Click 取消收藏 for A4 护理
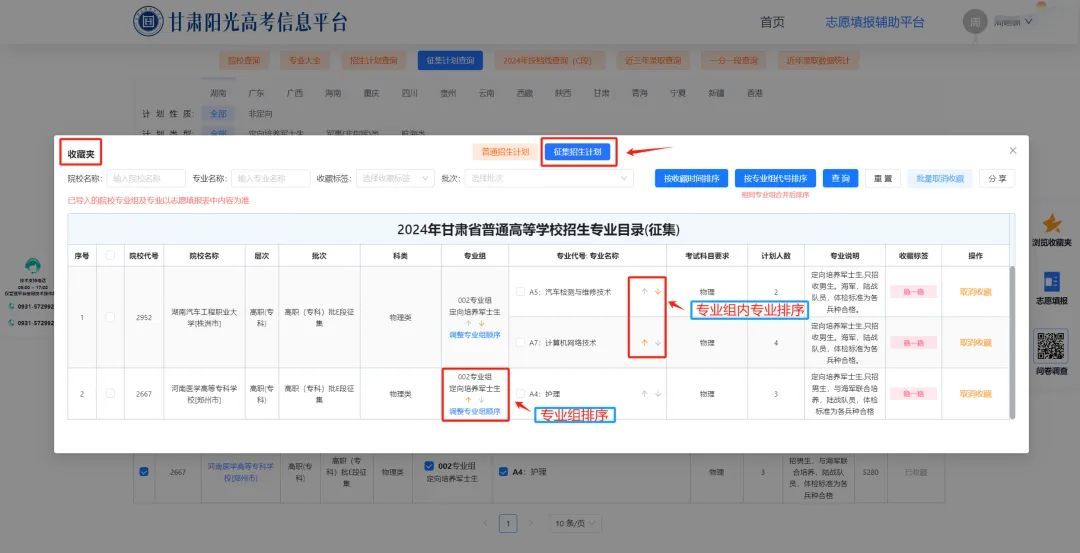 [975, 394]
